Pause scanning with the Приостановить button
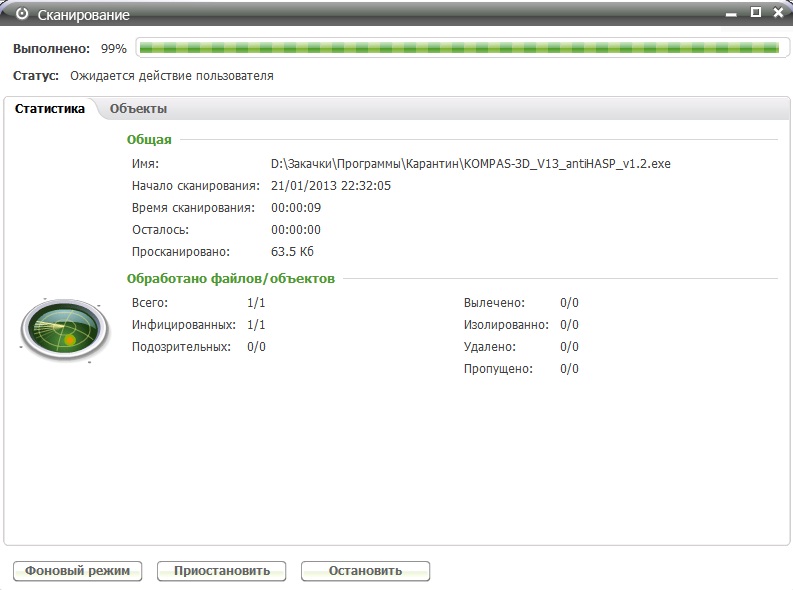 point(221,571)
